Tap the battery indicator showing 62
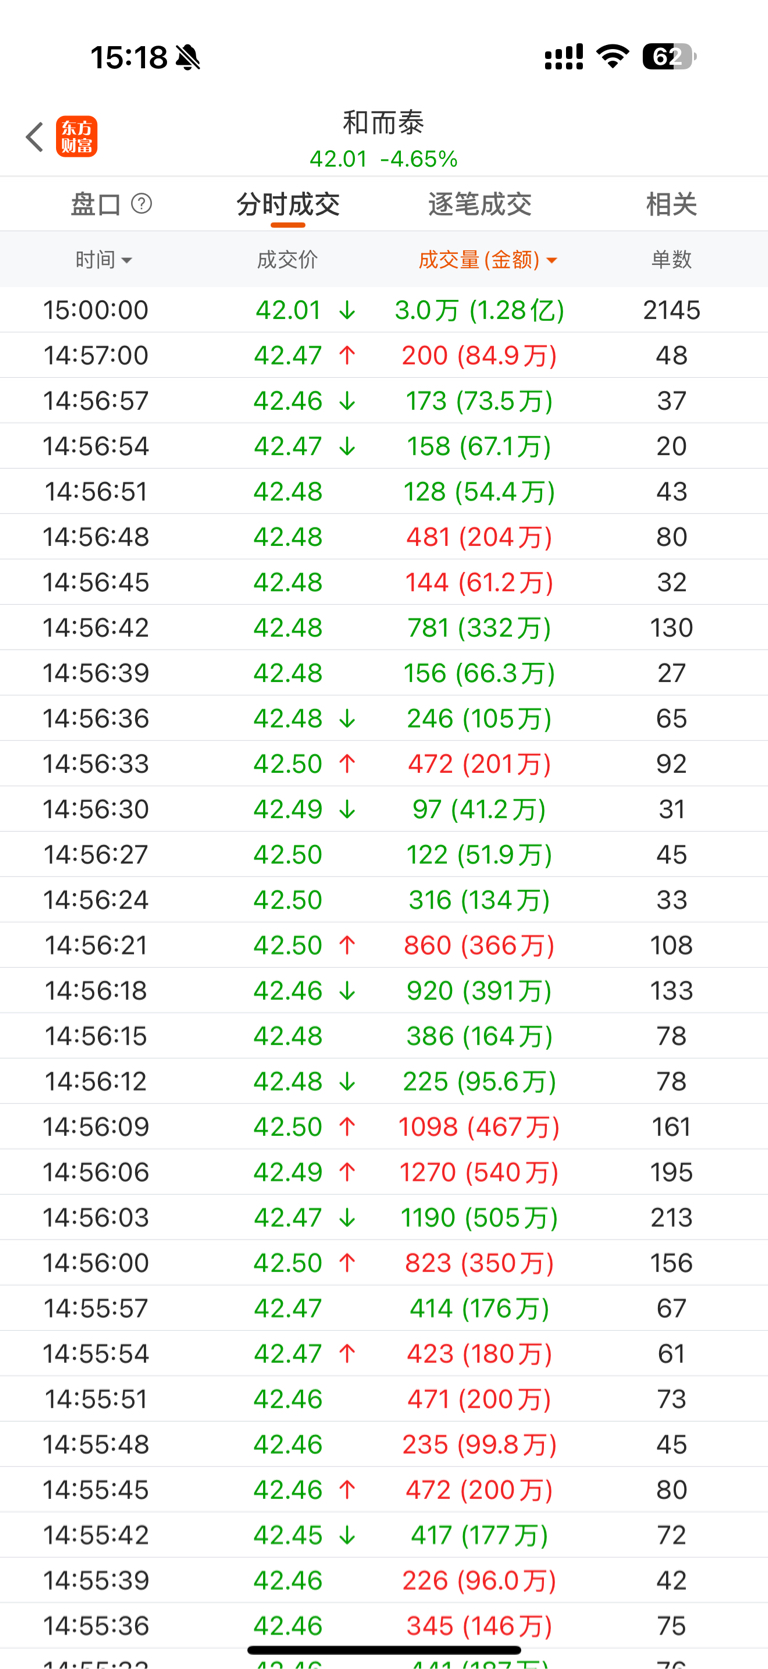The width and height of the screenshot is (768, 1669). pos(668,57)
